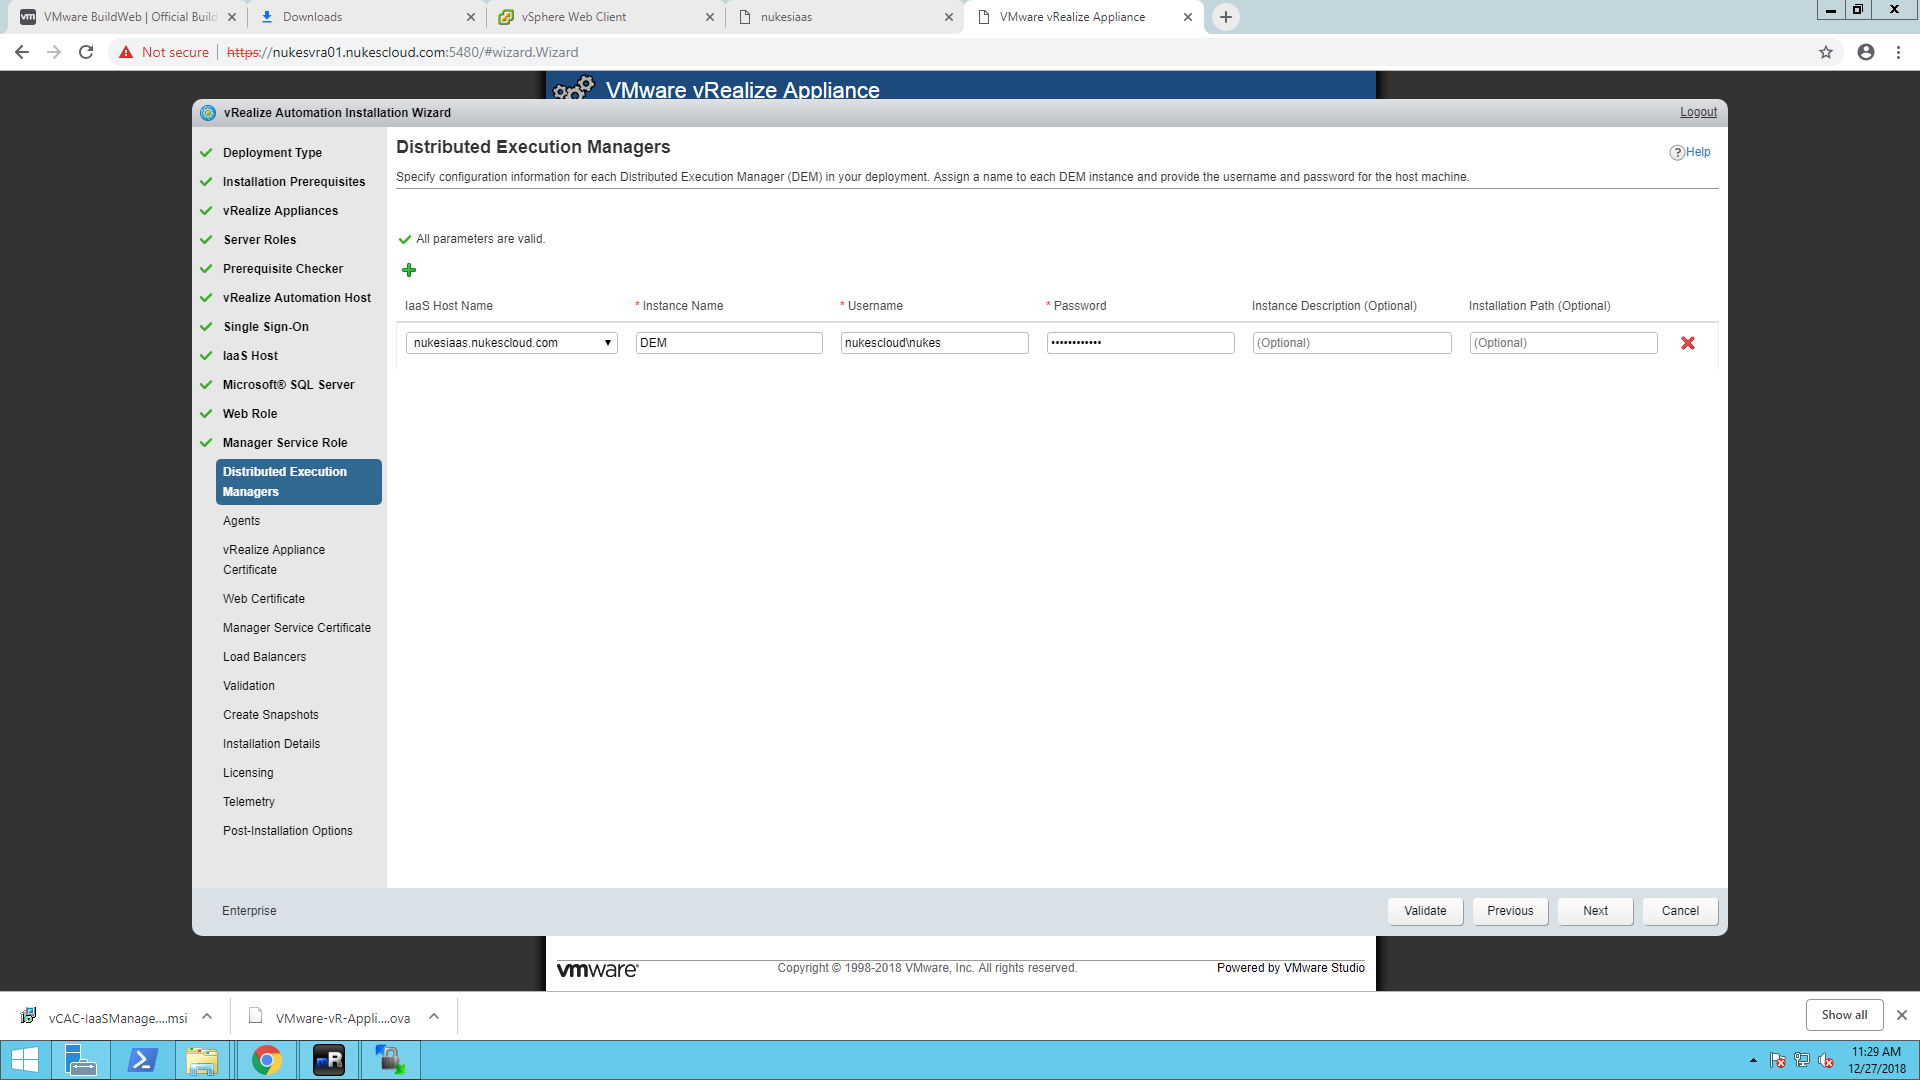Delete the DEM row with red X
1920x1080 pixels.
click(x=1688, y=343)
